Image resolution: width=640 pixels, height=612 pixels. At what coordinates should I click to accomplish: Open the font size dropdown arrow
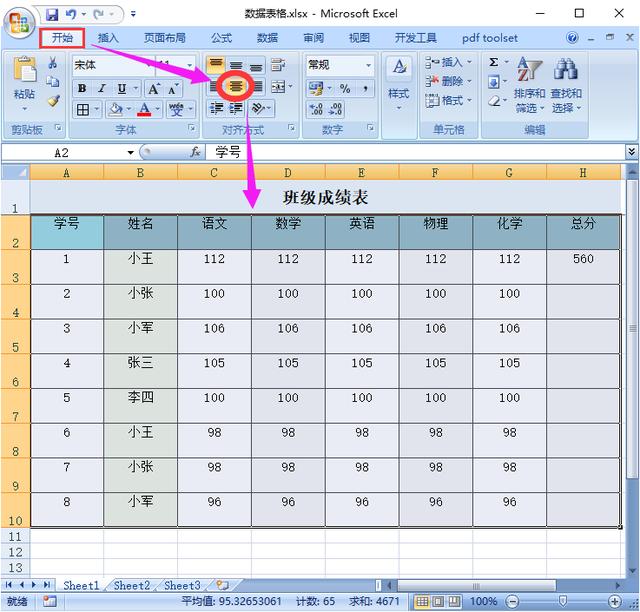point(190,65)
